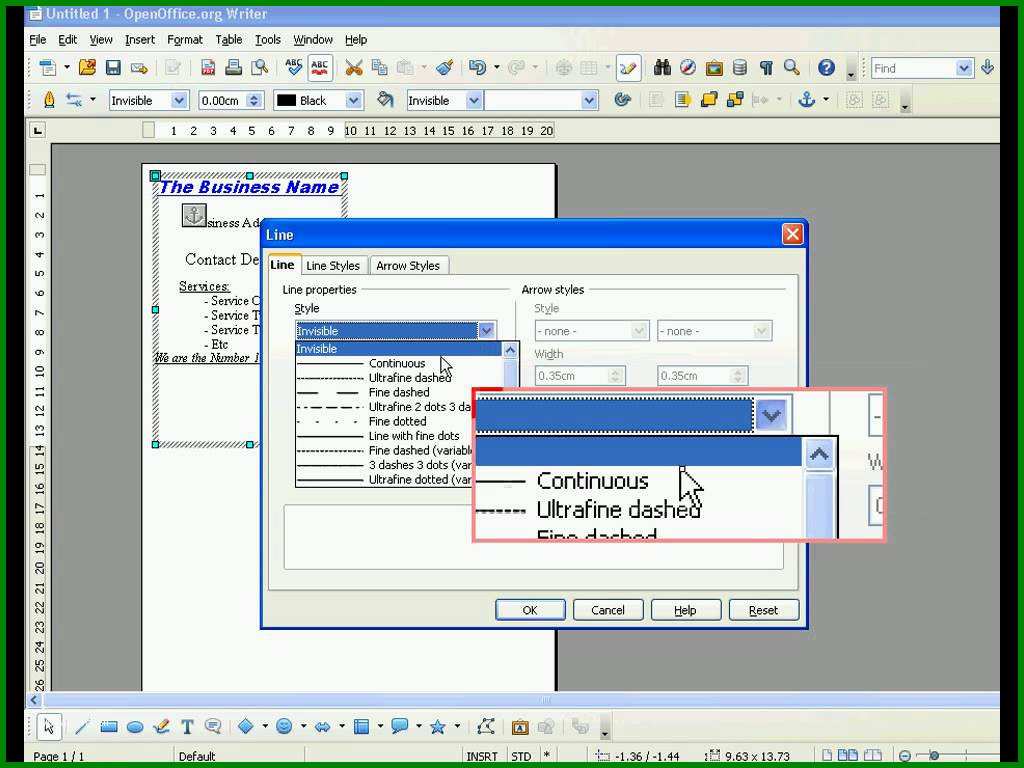The image size is (1024, 768).
Task: Toggle the Points edit tool in drawing toolbar
Action: click(x=486, y=726)
